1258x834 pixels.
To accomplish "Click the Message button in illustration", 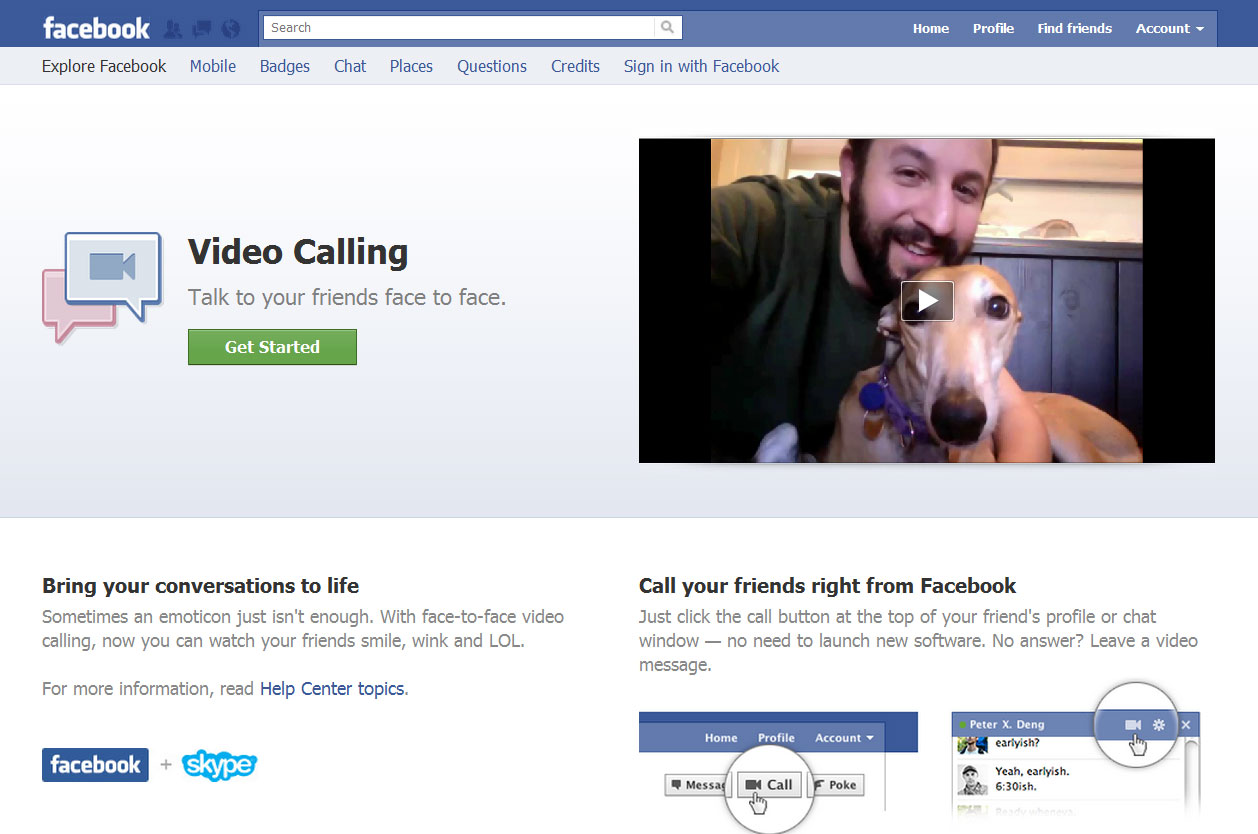I will point(698,785).
